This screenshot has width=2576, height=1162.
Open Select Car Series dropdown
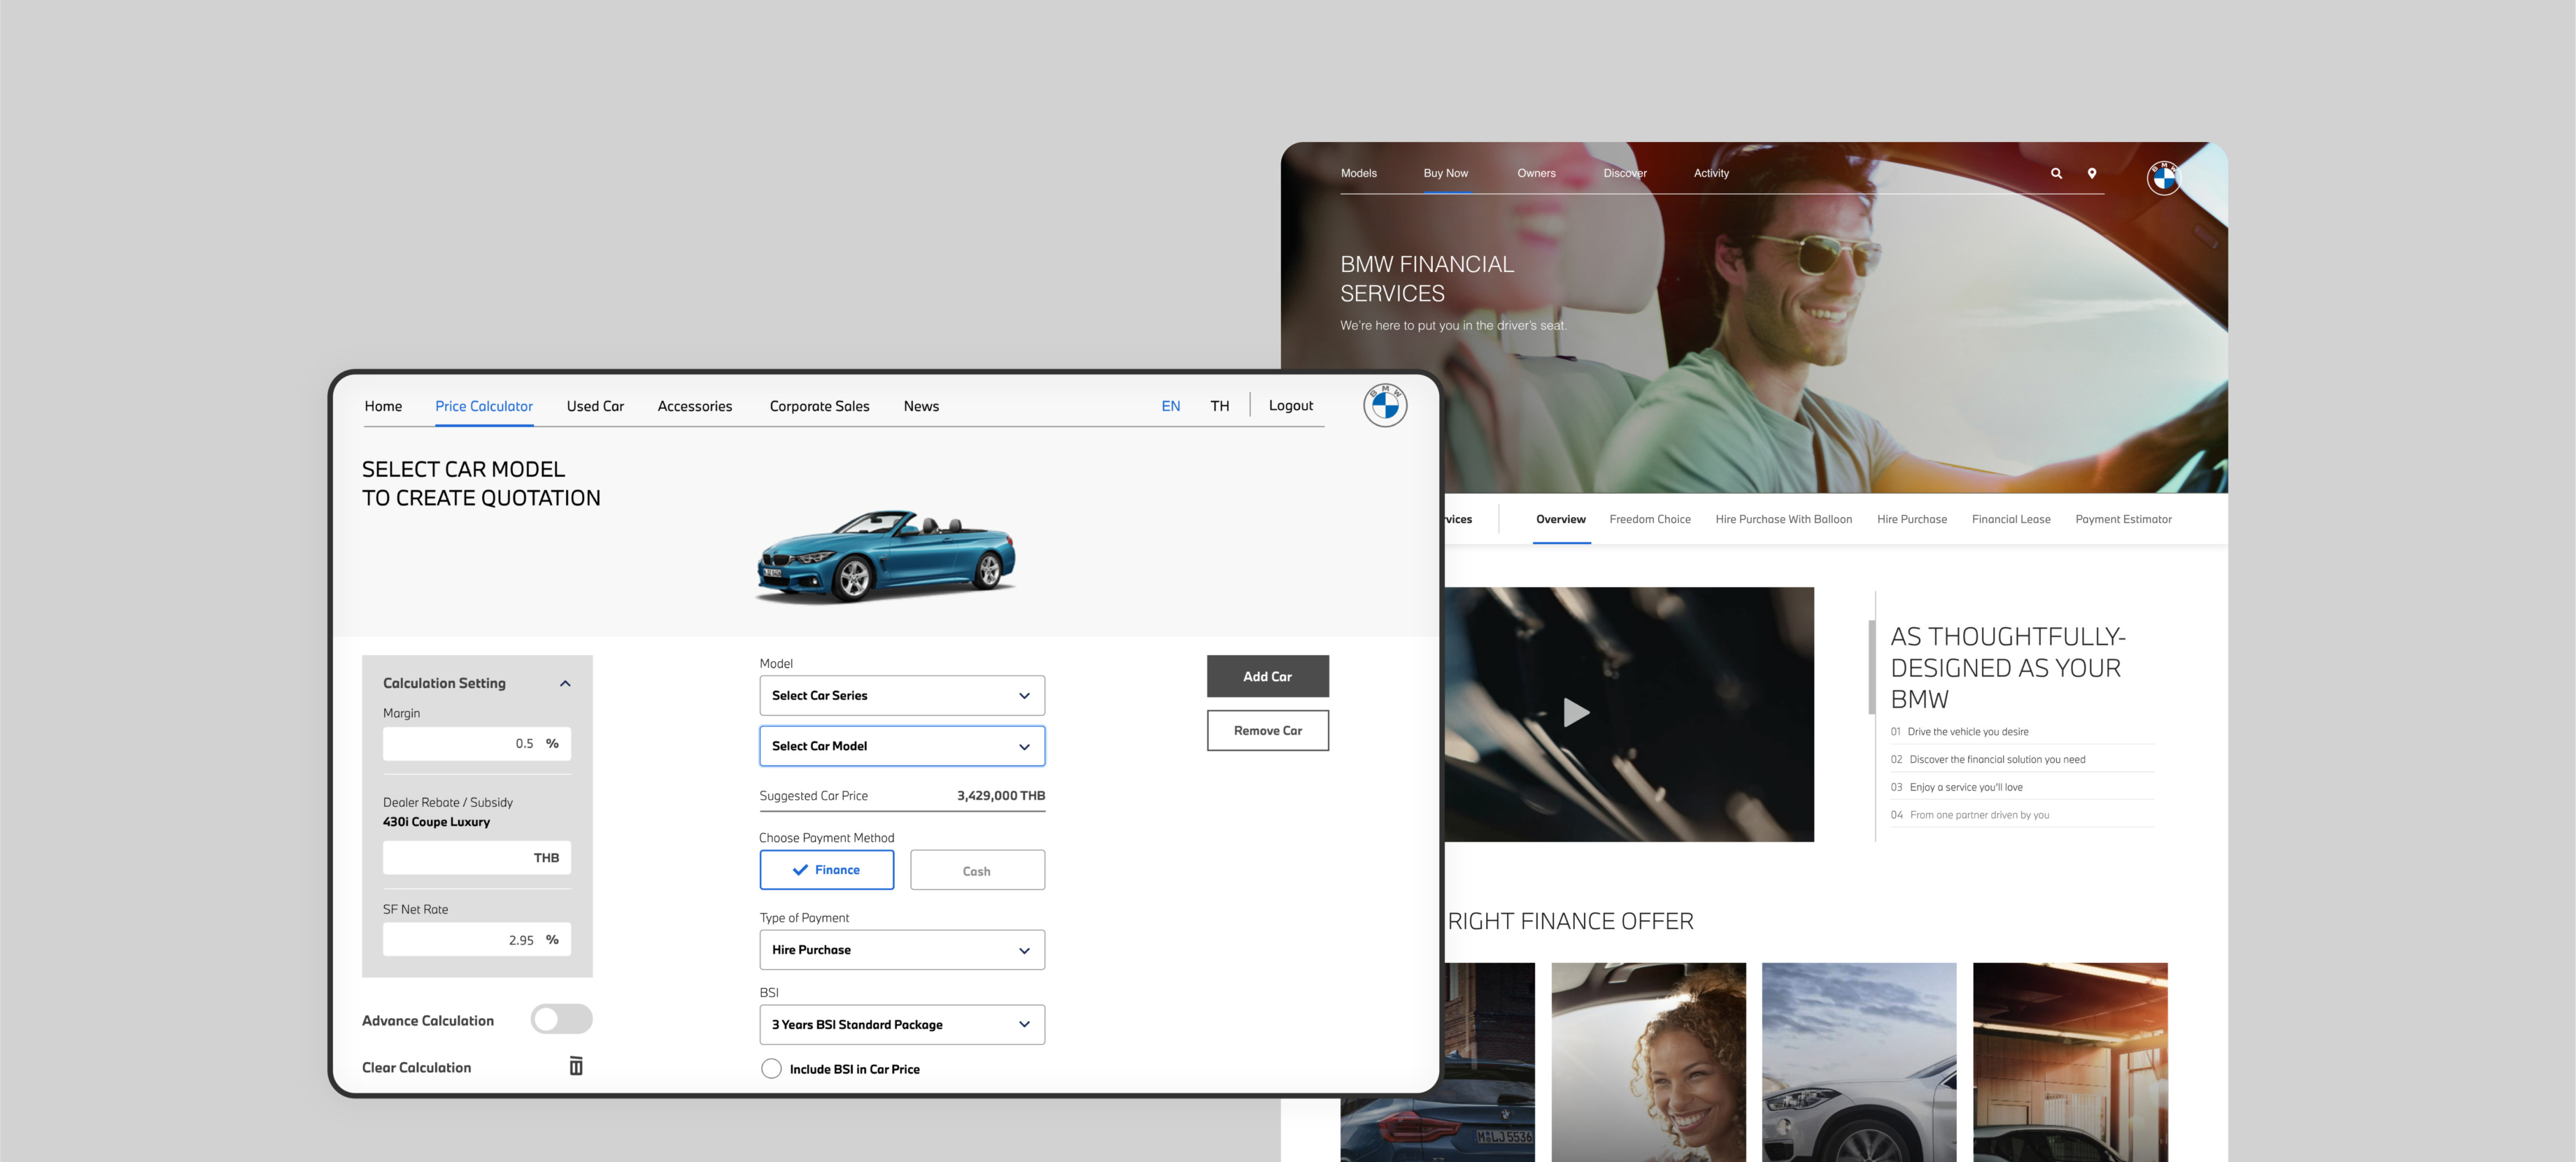tap(902, 695)
